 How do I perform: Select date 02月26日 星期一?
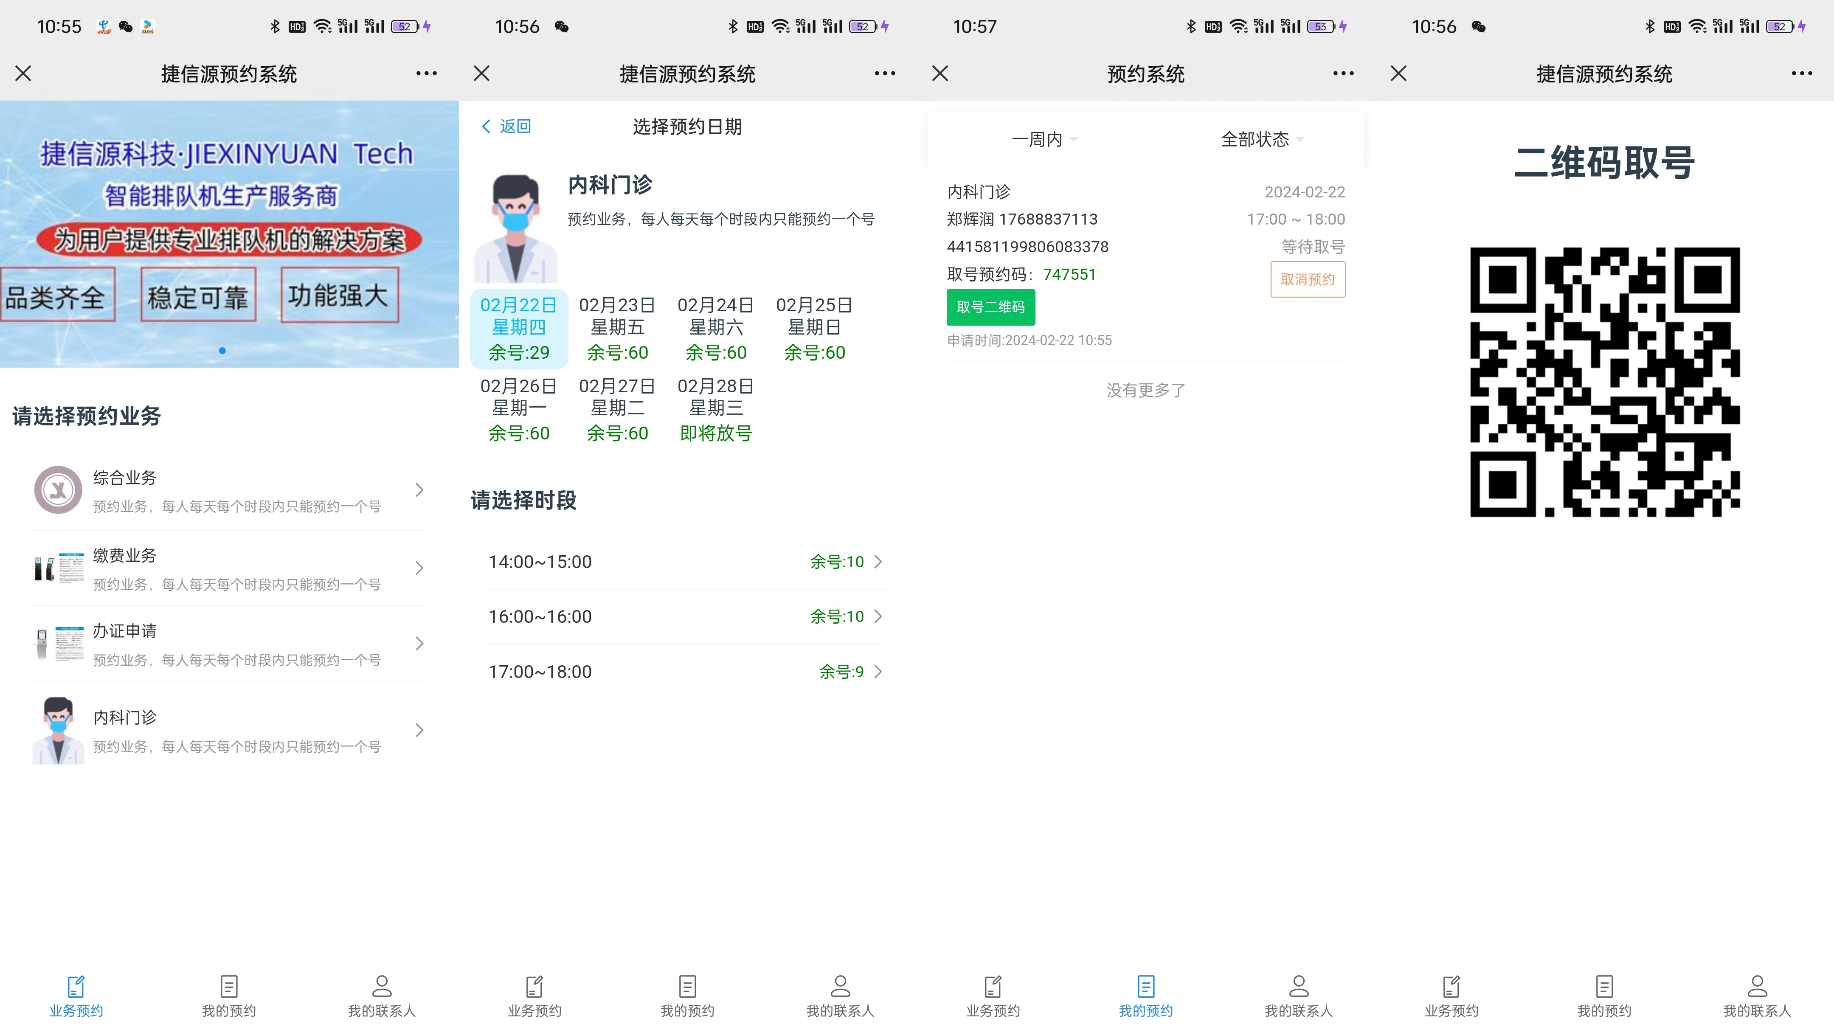point(518,409)
